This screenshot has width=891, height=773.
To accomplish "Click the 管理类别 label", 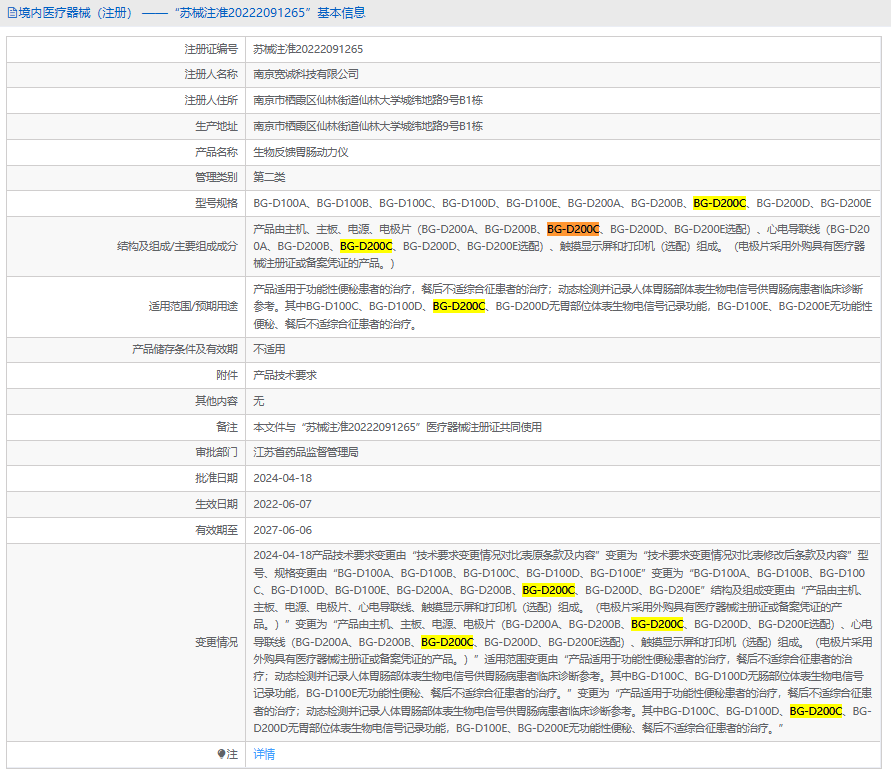I will point(216,177).
